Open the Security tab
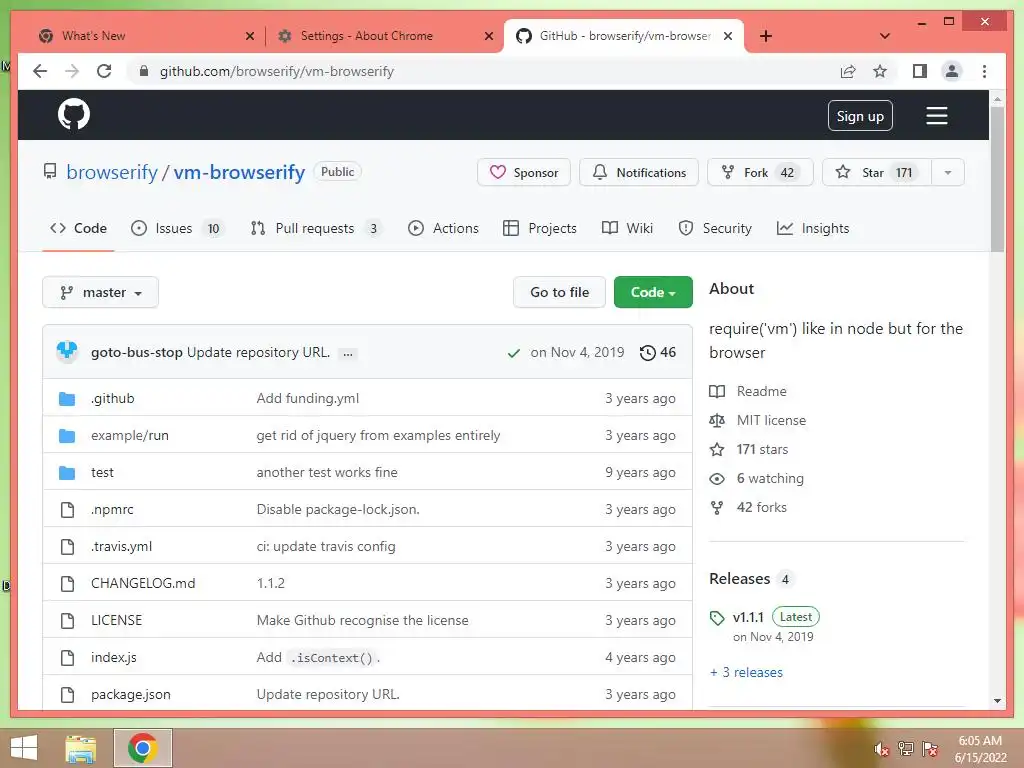1024x768 pixels. pyautogui.click(x=715, y=229)
